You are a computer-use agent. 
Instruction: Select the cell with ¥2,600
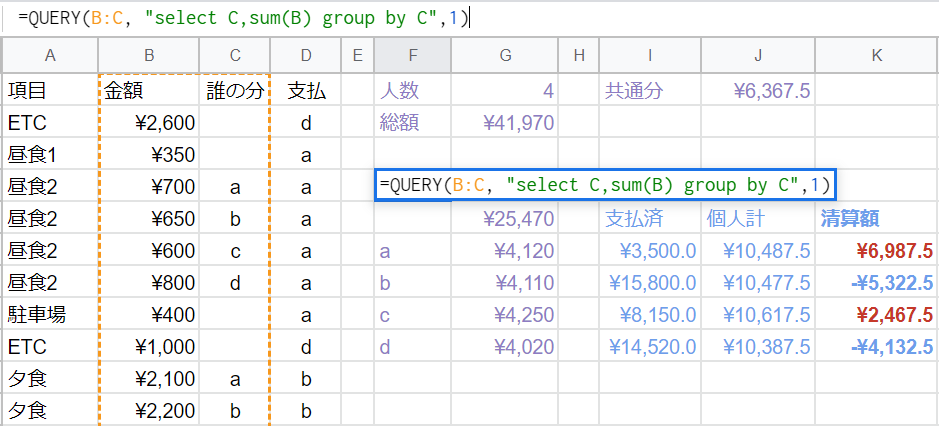149,123
